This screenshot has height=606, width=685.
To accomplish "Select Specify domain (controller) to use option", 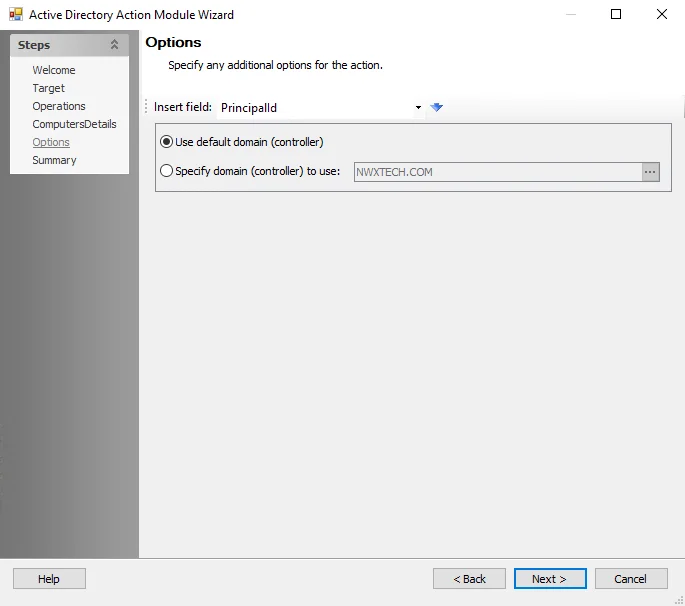I will coord(166,171).
